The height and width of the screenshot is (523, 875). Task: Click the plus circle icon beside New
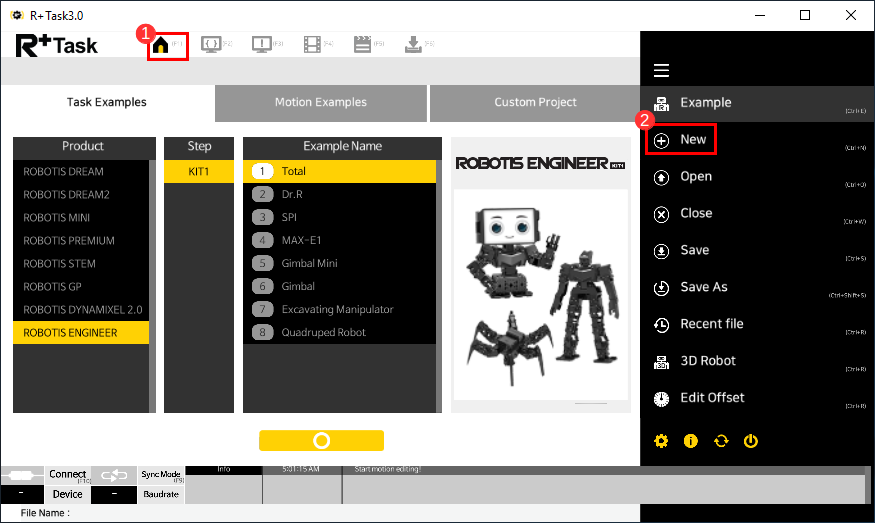pyautogui.click(x=661, y=141)
